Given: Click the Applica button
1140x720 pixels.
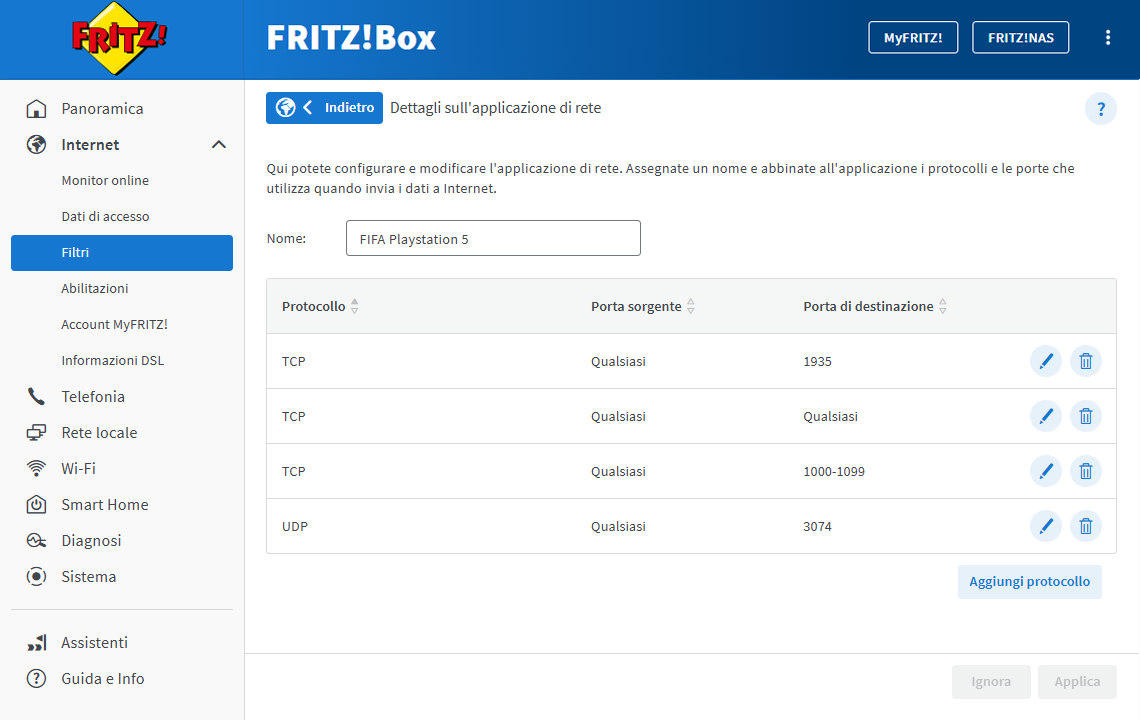Looking at the screenshot, I should tap(1077, 682).
